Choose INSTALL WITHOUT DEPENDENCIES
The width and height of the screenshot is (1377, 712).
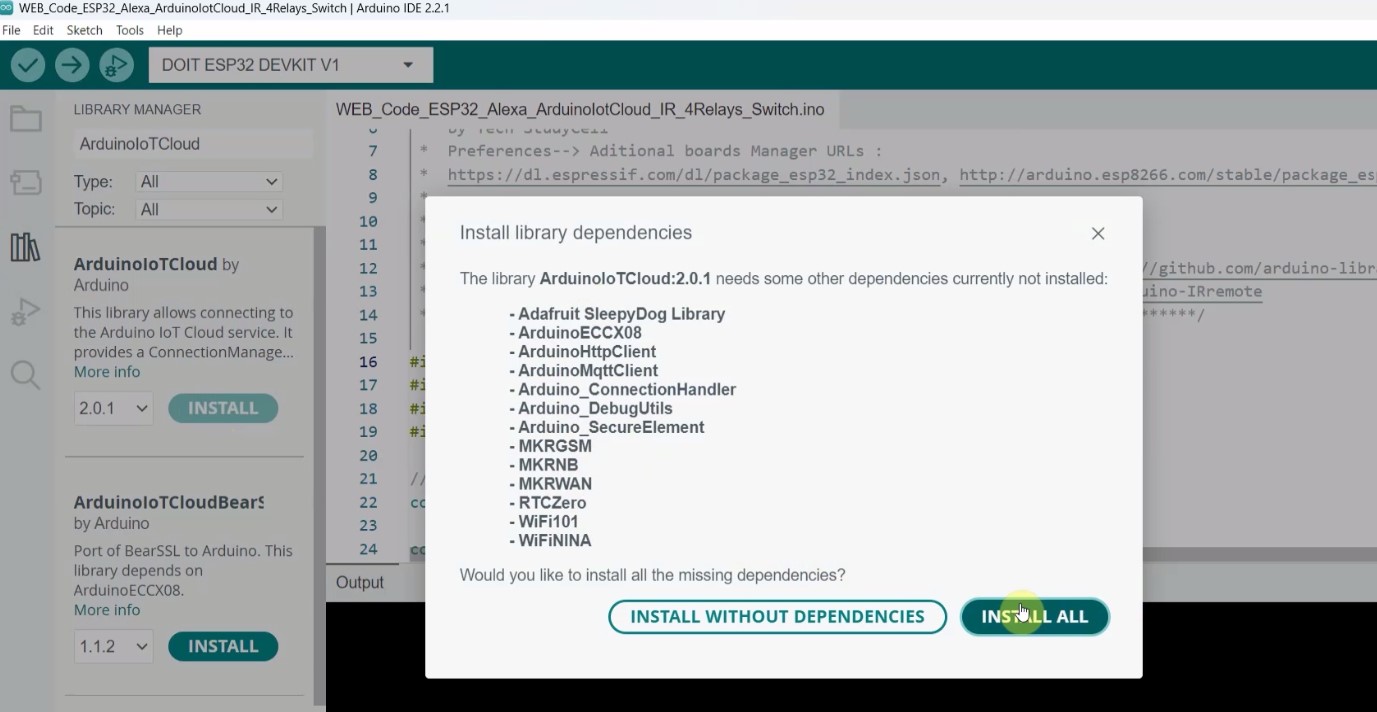coord(777,617)
